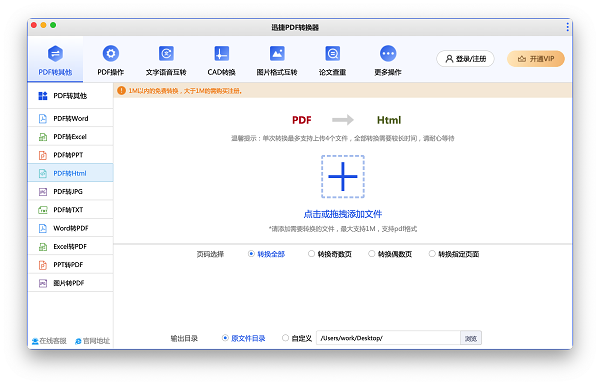
Task: Open 更多操作 for more functions
Action: click(x=388, y=60)
